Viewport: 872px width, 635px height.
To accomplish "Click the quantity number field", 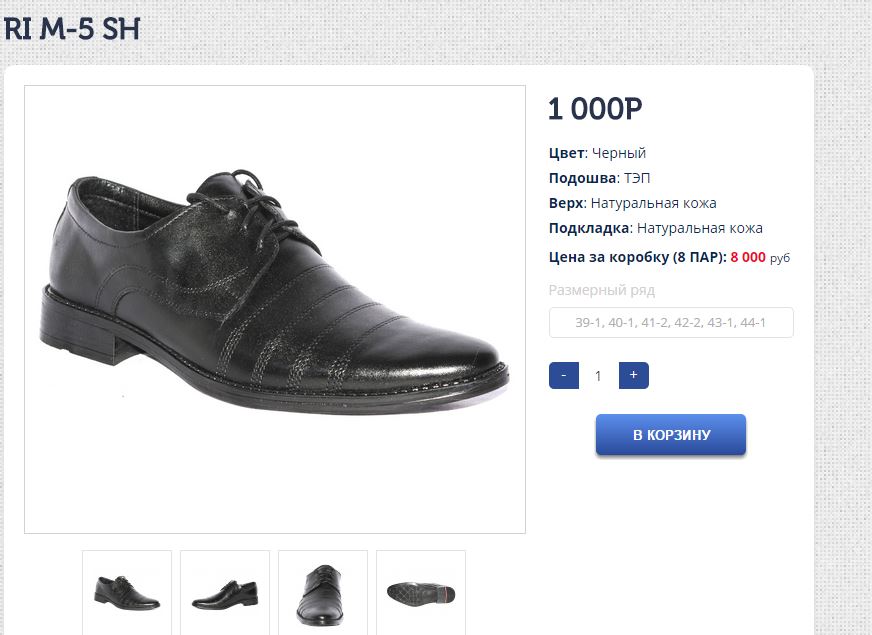I will coord(598,376).
